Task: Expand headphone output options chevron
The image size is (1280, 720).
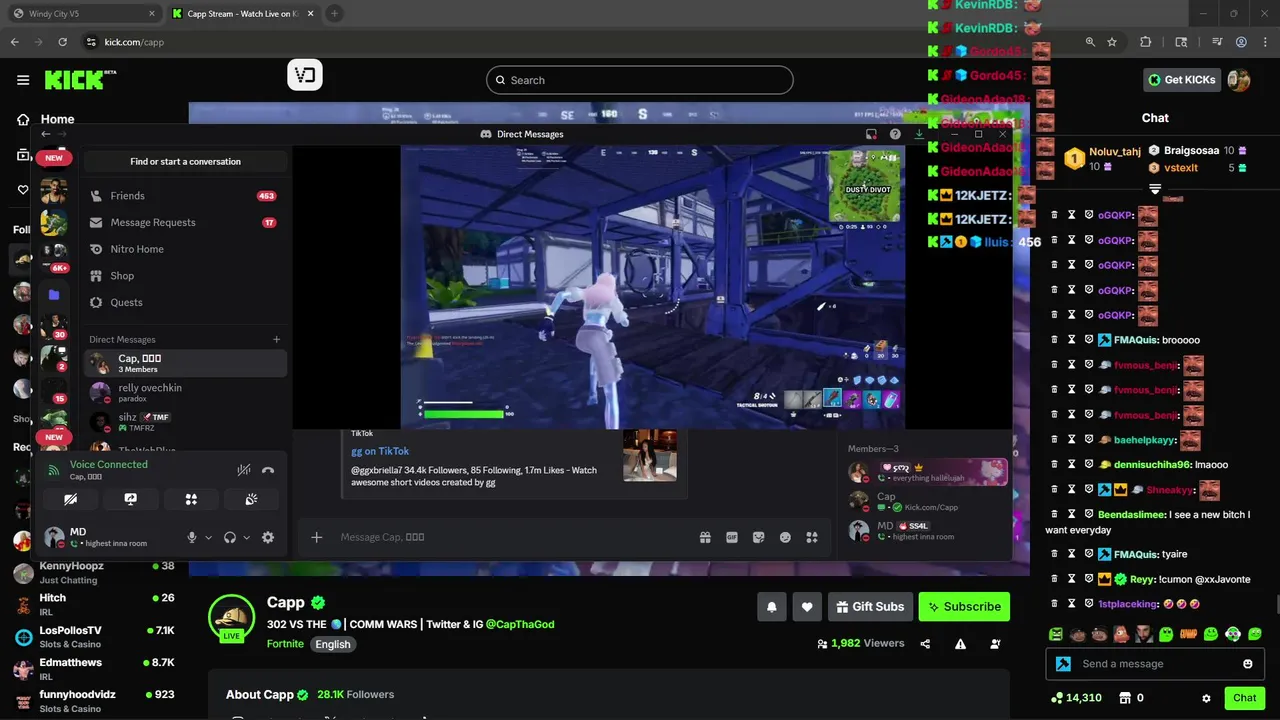Action: point(246,537)
